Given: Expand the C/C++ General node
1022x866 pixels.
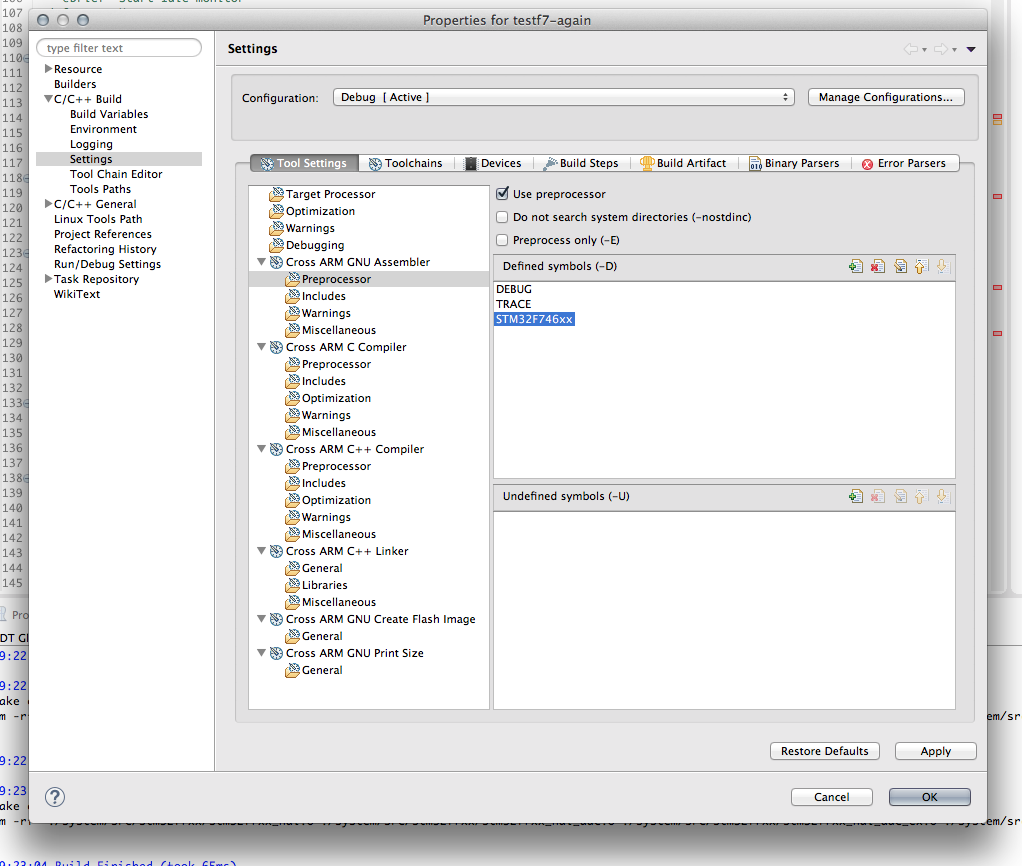Looking at the screenshot, I should coord(48,204).
